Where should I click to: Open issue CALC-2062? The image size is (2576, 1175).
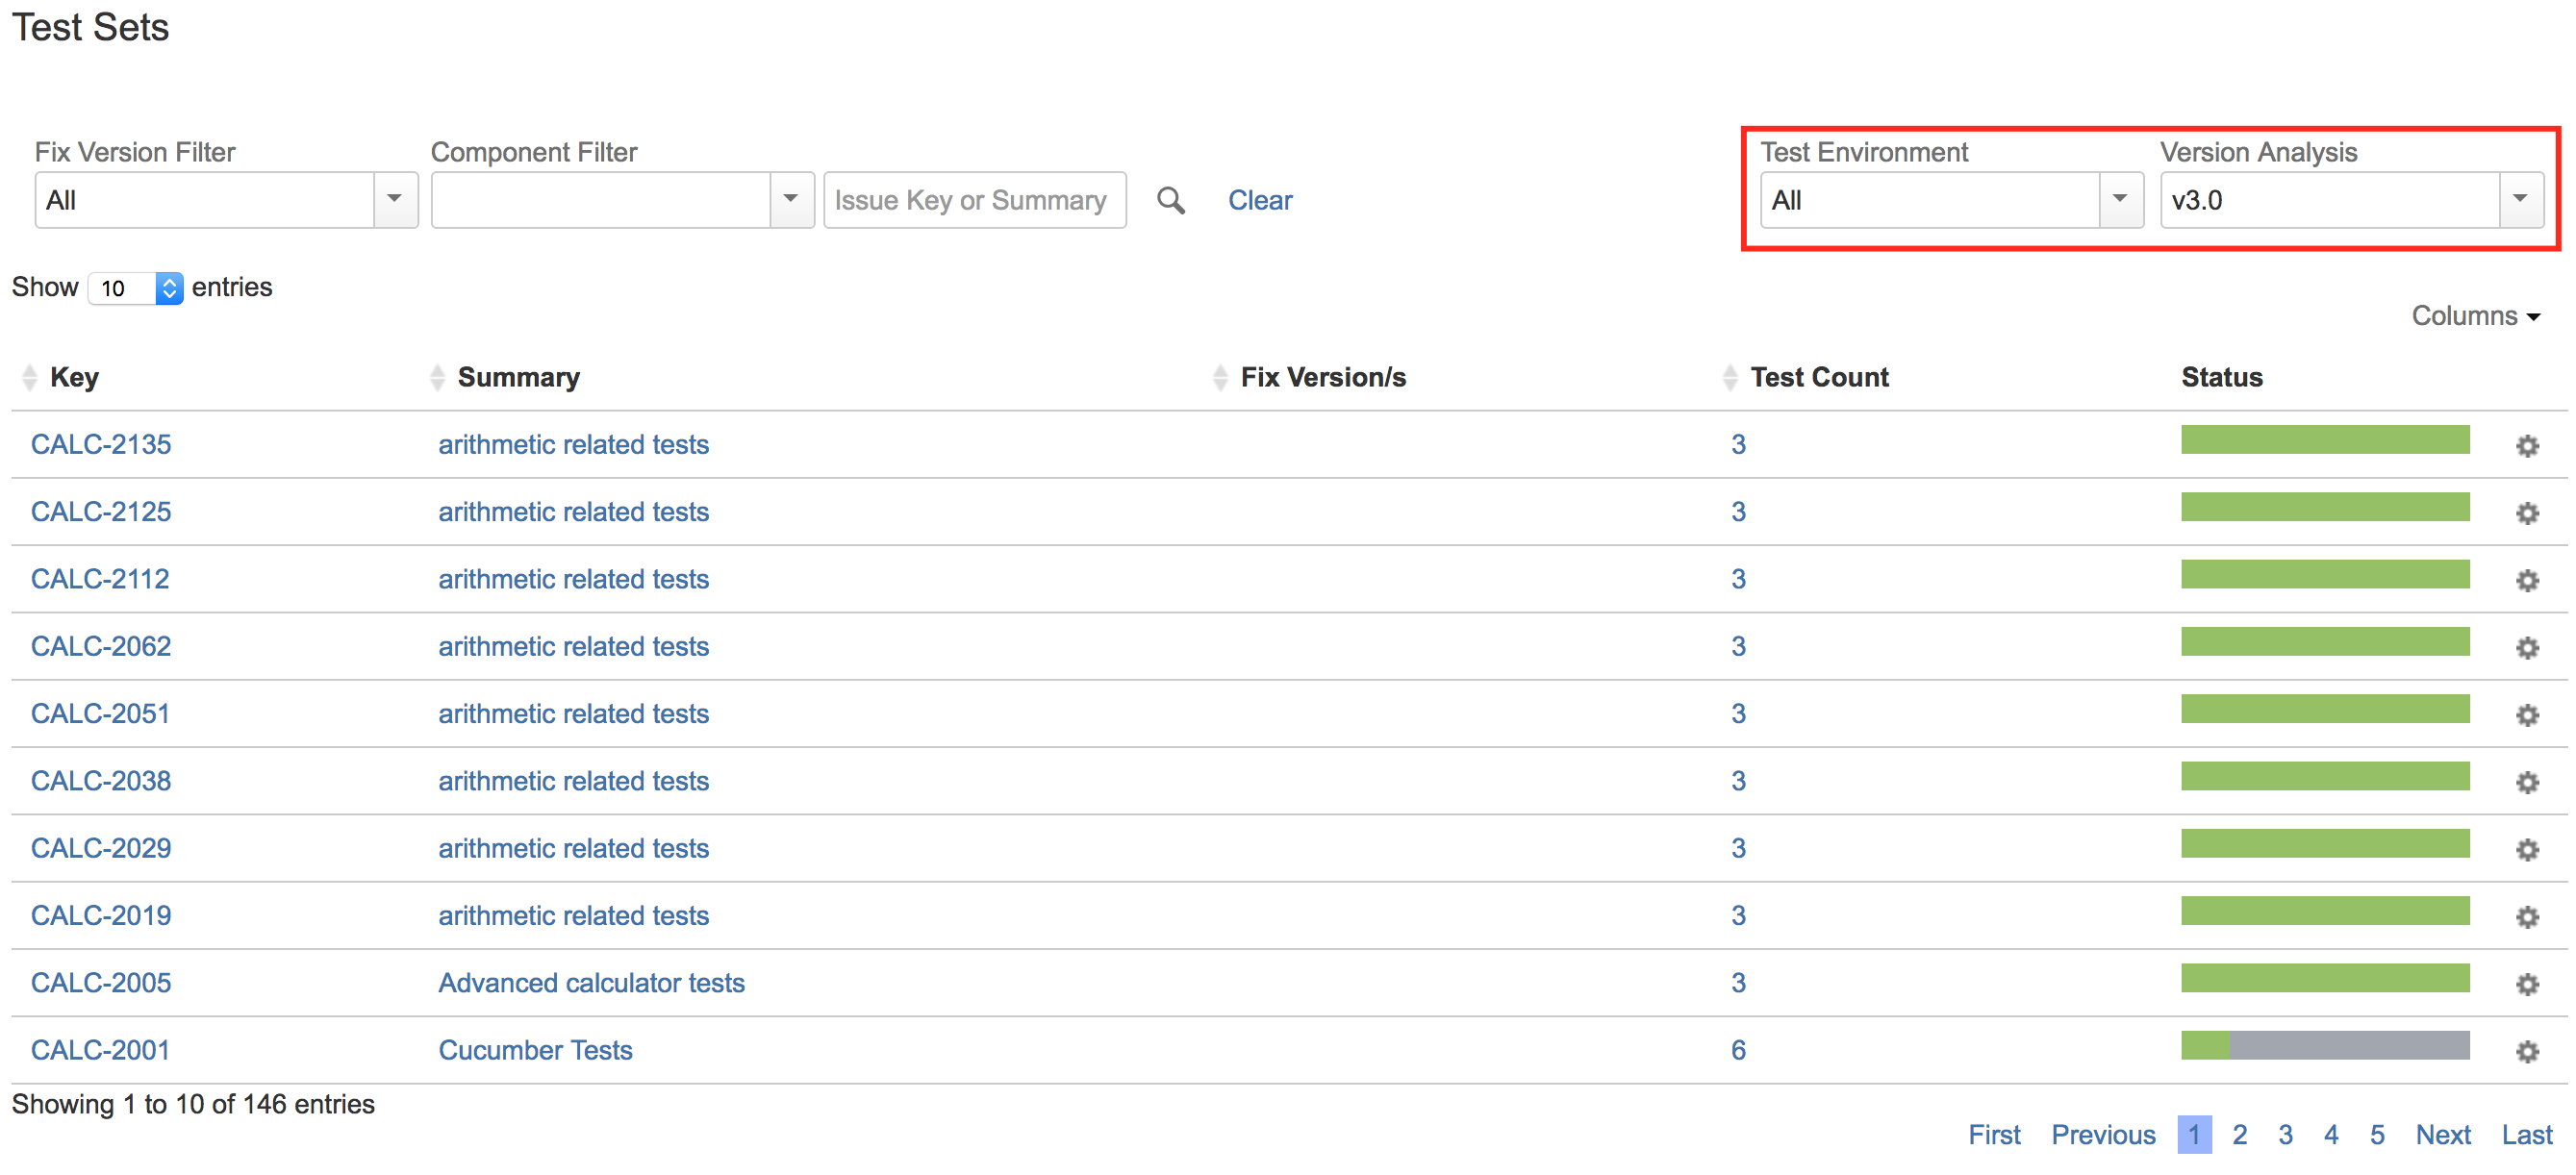[x=101, y=646]
